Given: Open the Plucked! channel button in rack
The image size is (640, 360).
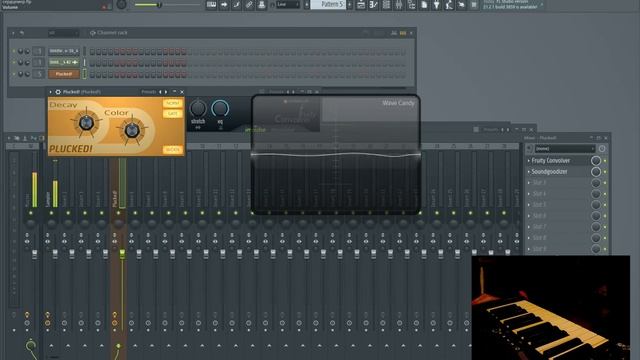Looking at the screenshot, I should tap(64, 74).
